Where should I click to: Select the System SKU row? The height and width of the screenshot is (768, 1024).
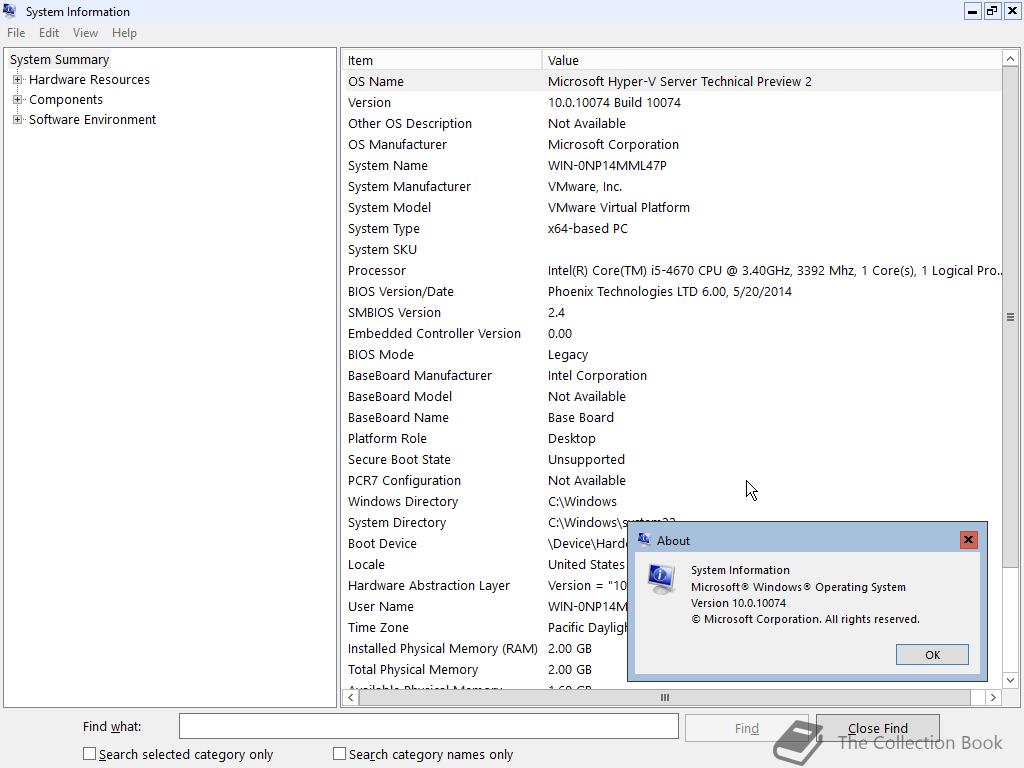pyautogui.click(x=671, y=249)
